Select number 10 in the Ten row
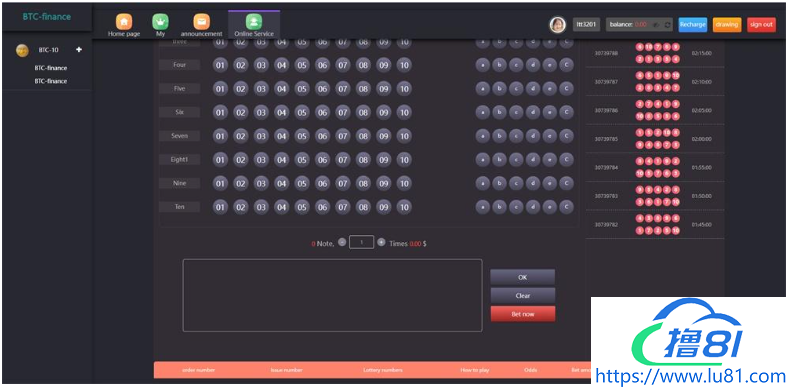This screenshot has height=387, width=791. (404, 207)
